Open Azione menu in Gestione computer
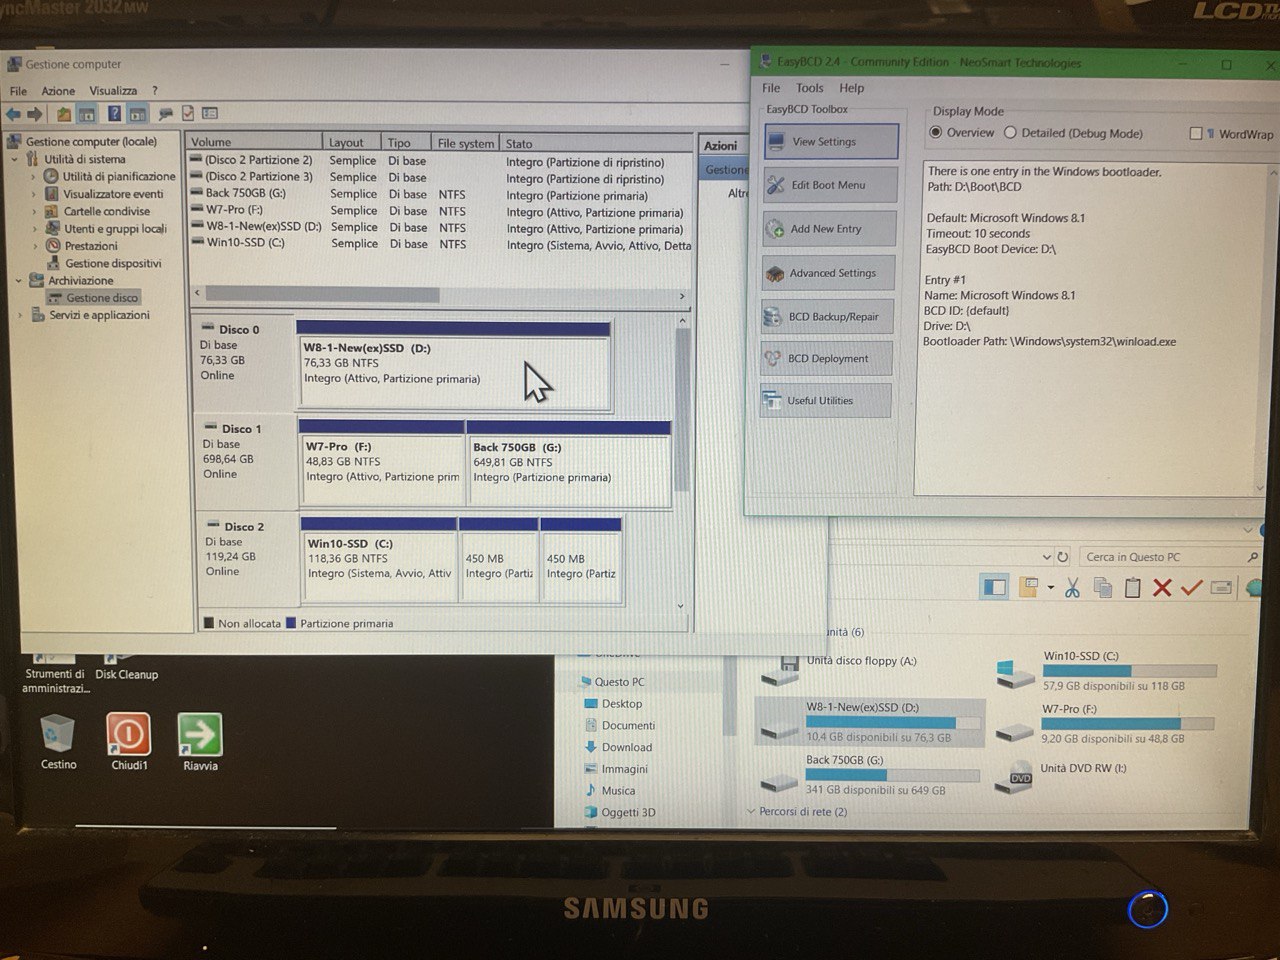1280x960 pixels. click(x=58, y=91)
